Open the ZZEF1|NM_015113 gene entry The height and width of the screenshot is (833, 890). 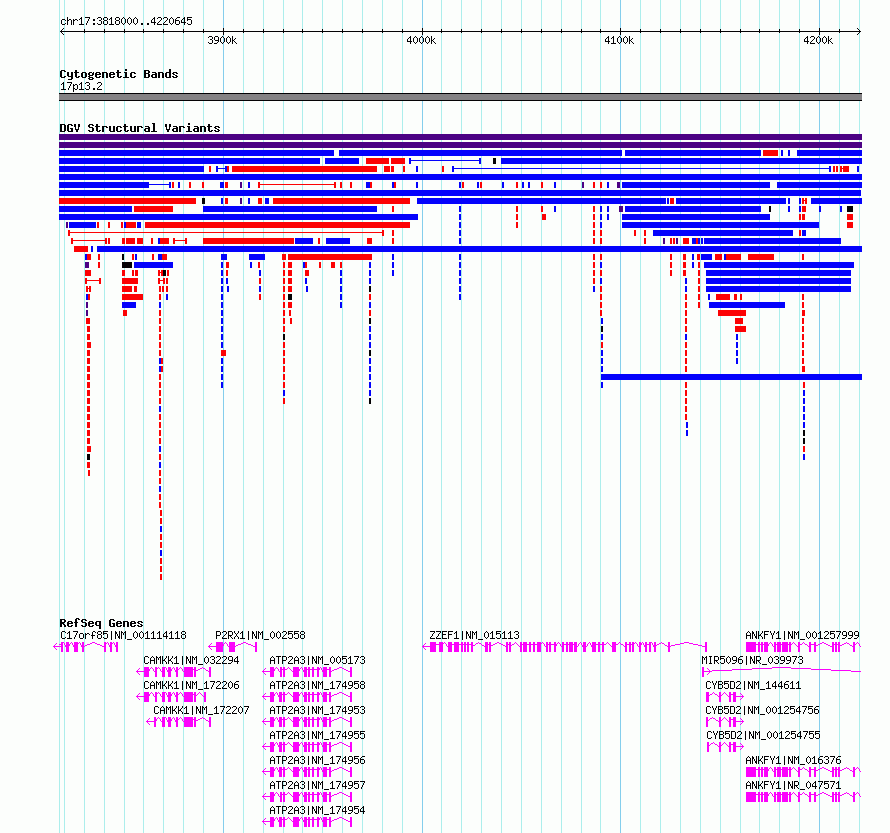tap(474, 635)
